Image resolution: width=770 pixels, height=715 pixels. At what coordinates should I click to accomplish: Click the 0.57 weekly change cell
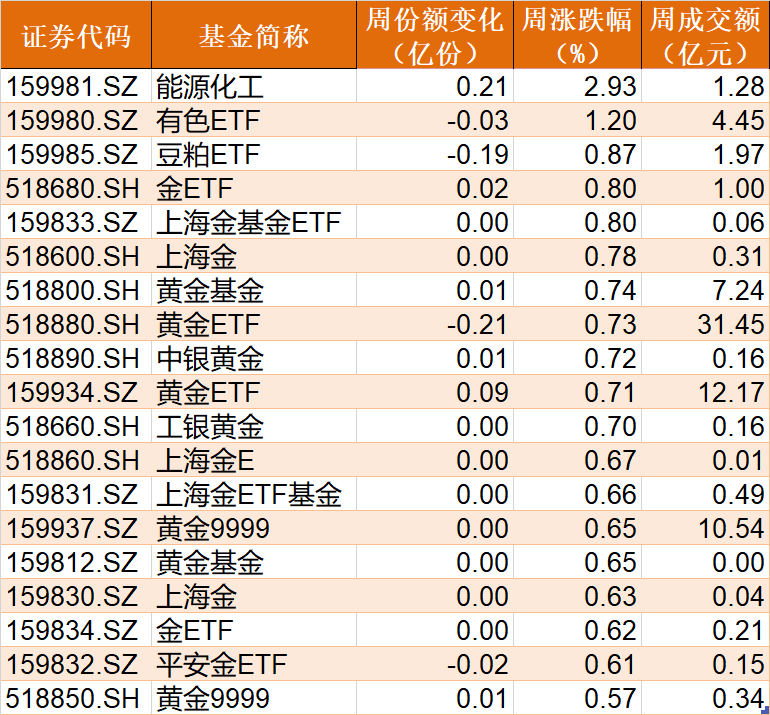click(x=578, y=698)
